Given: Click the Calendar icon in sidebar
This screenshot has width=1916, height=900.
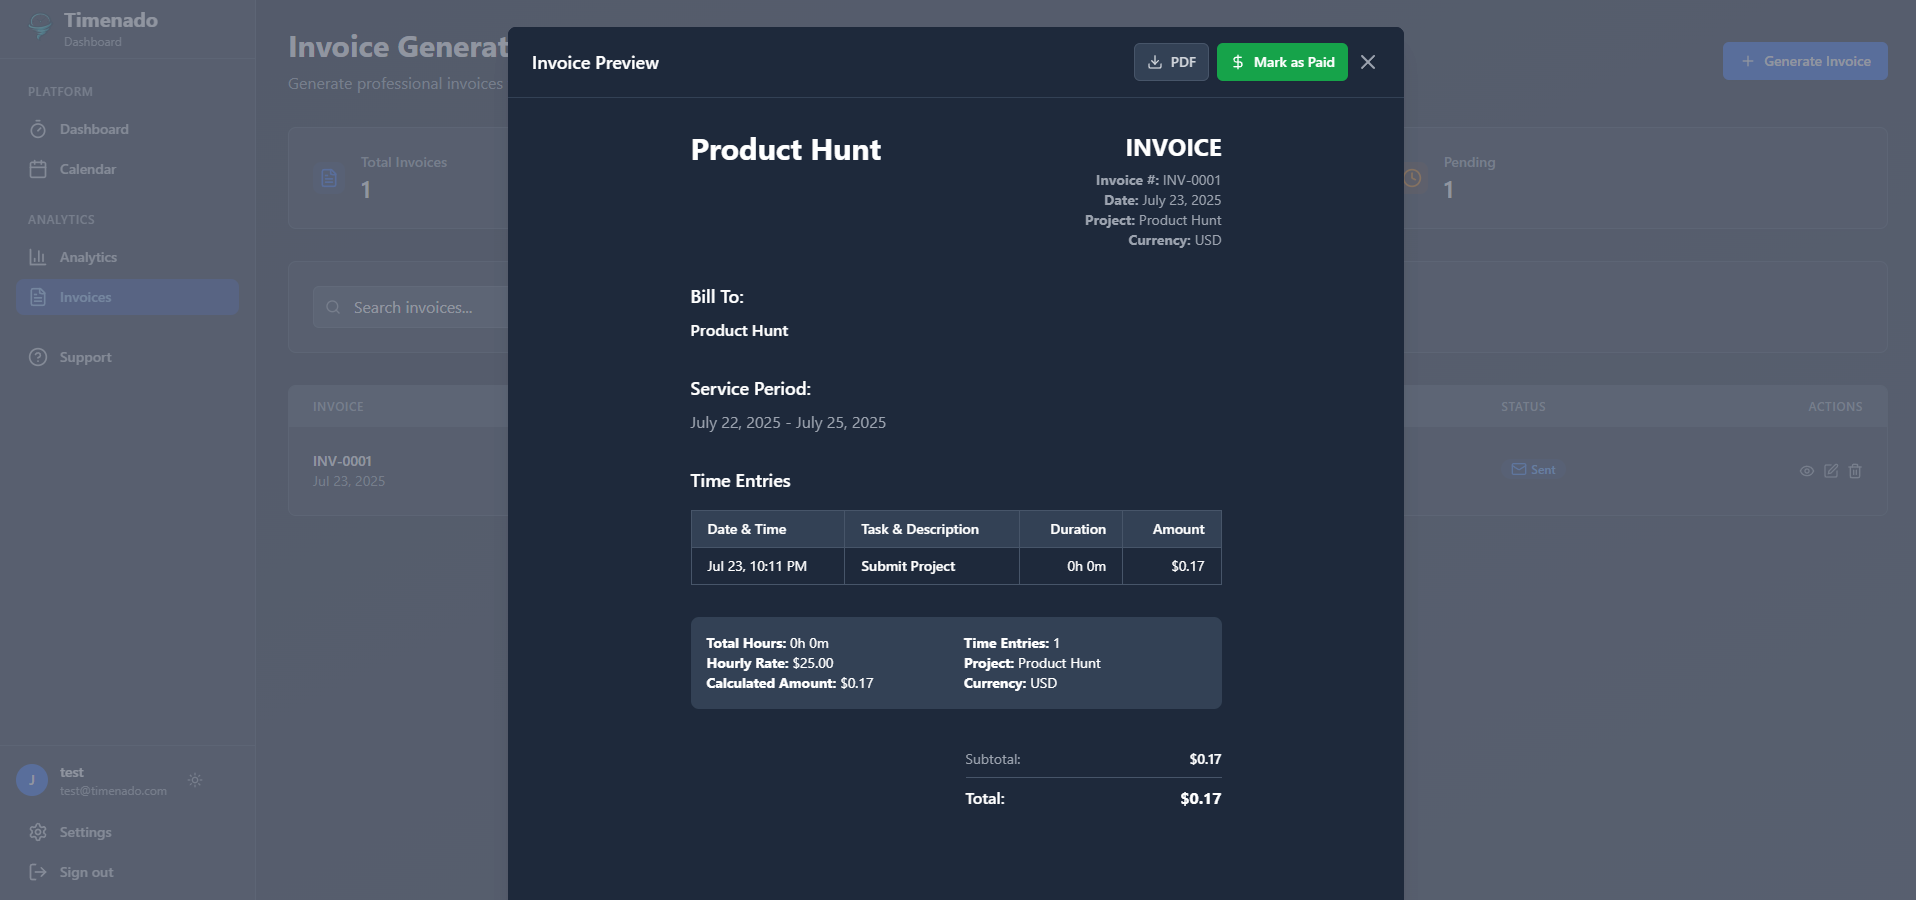Looking at the screenshot, I should (x=38, y=169).
